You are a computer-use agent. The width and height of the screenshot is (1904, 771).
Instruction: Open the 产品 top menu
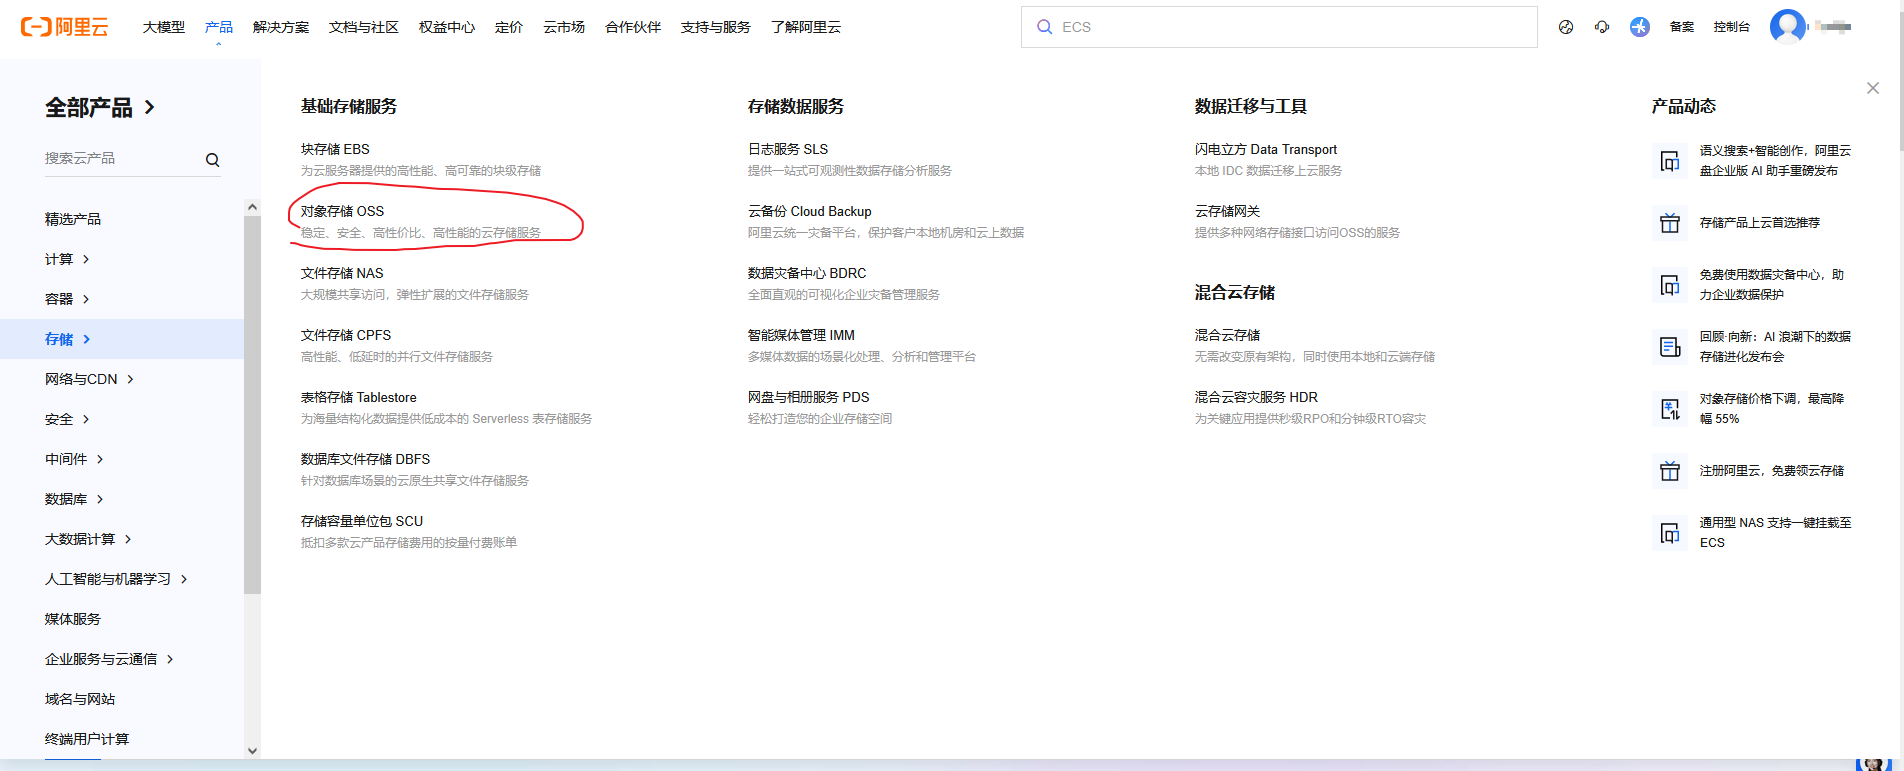tap(219, 27)
